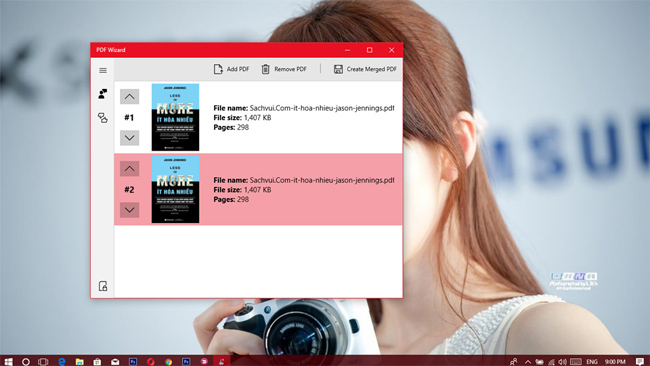Image resolution: width=650 pixels, height=366 pixels.
Task: Select the merge PDFs sidebar icon
Action: point(103,94)
